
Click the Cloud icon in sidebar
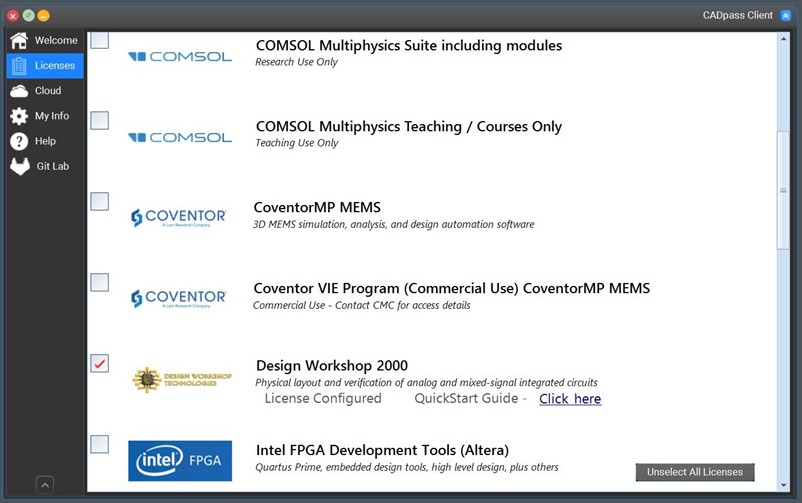click(19, 91)
